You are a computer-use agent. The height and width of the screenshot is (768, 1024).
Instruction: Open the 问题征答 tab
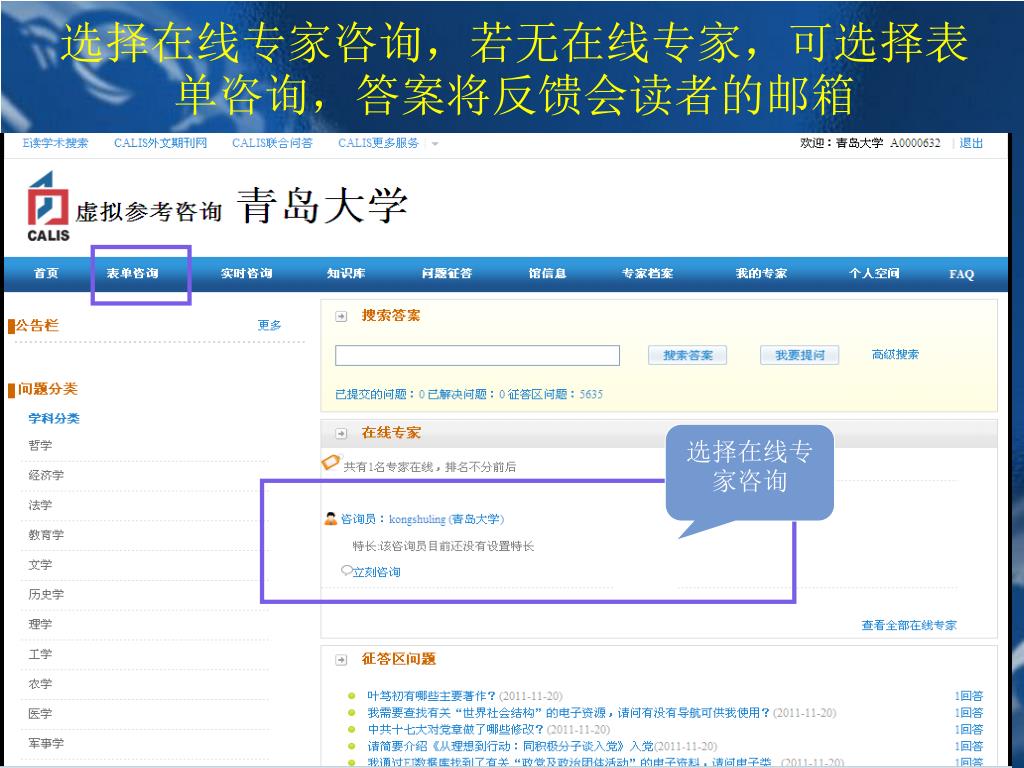447,274
